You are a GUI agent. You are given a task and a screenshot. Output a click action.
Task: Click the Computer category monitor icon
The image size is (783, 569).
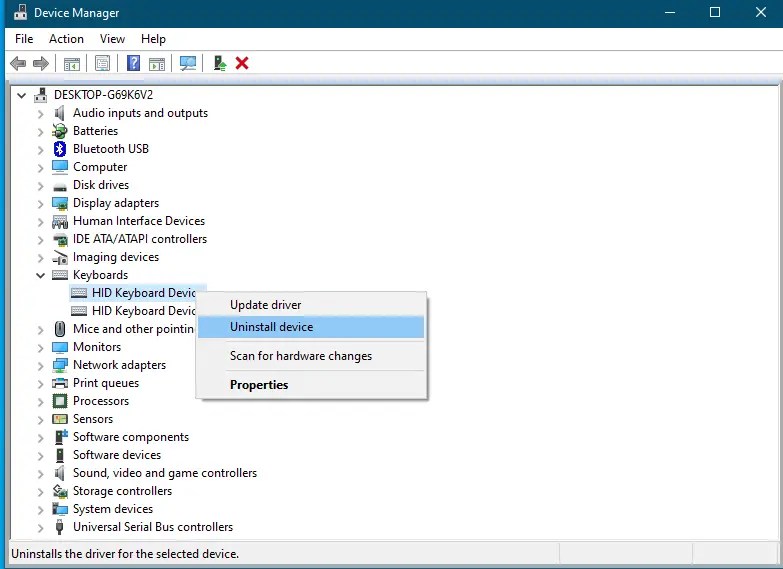59,167
